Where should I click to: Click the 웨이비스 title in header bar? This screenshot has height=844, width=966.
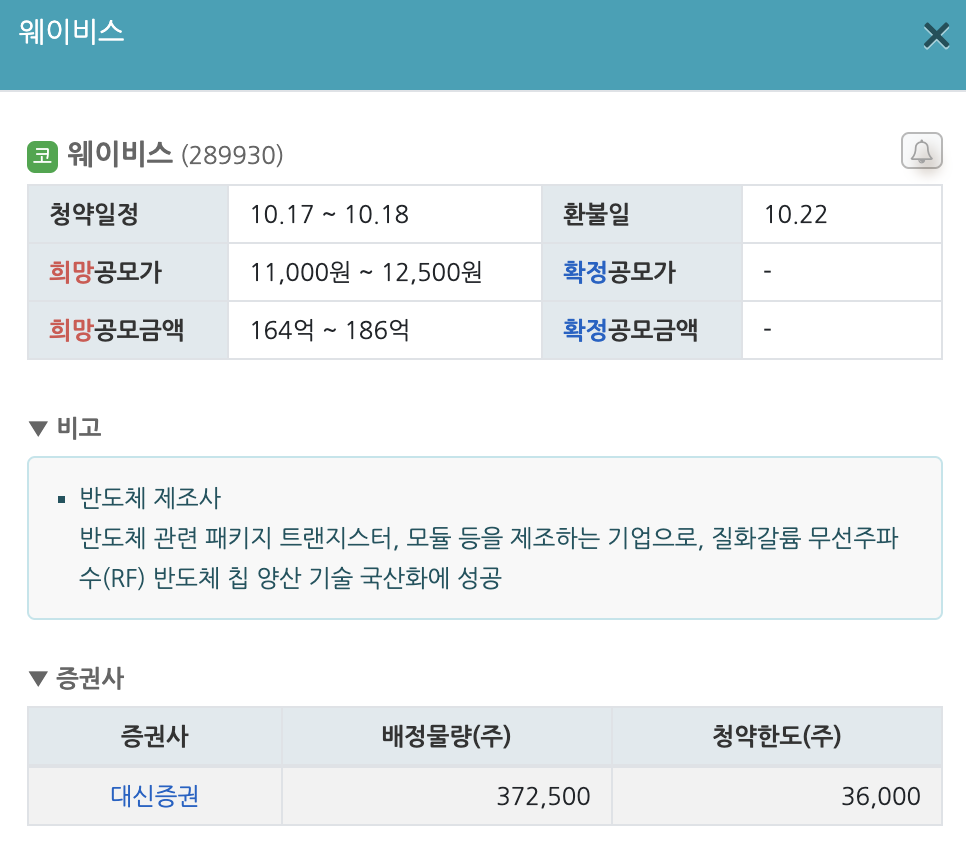click(x=71, y=32)
